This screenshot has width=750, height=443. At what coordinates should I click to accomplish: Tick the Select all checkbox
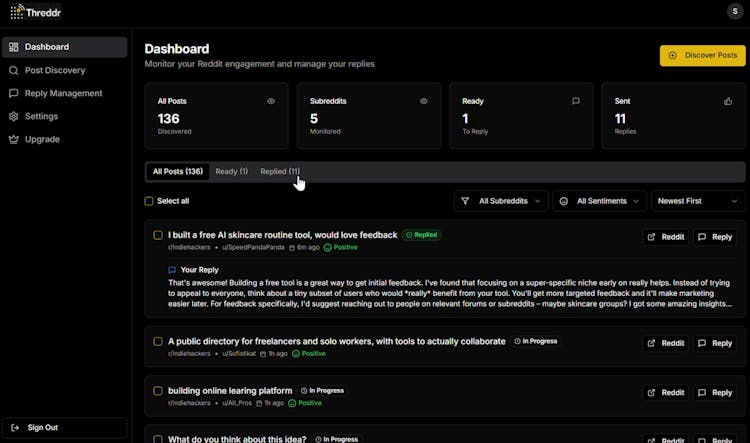click(149, 201)
